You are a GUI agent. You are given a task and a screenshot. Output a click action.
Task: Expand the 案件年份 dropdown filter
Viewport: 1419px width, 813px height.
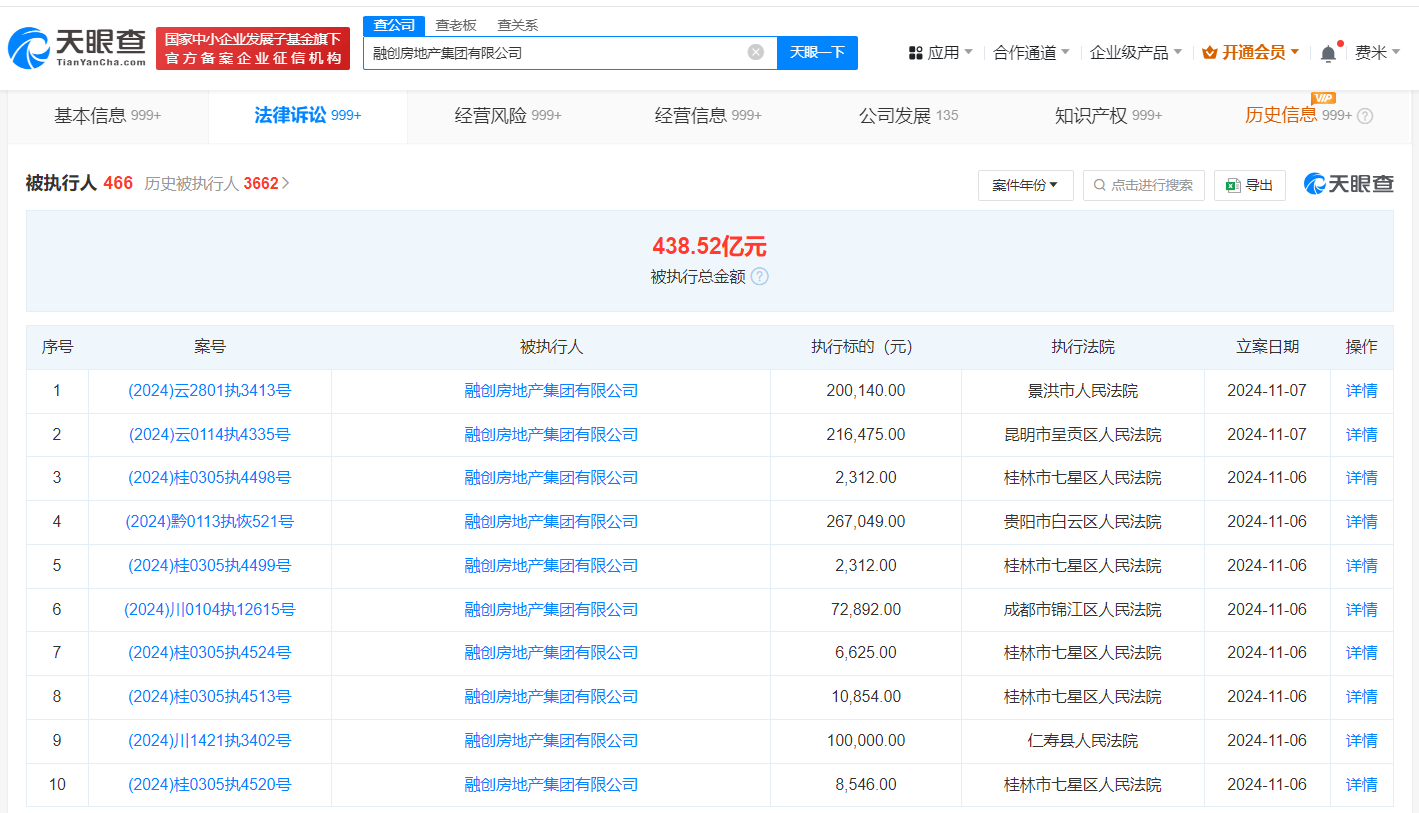[x=1025, y=185]
